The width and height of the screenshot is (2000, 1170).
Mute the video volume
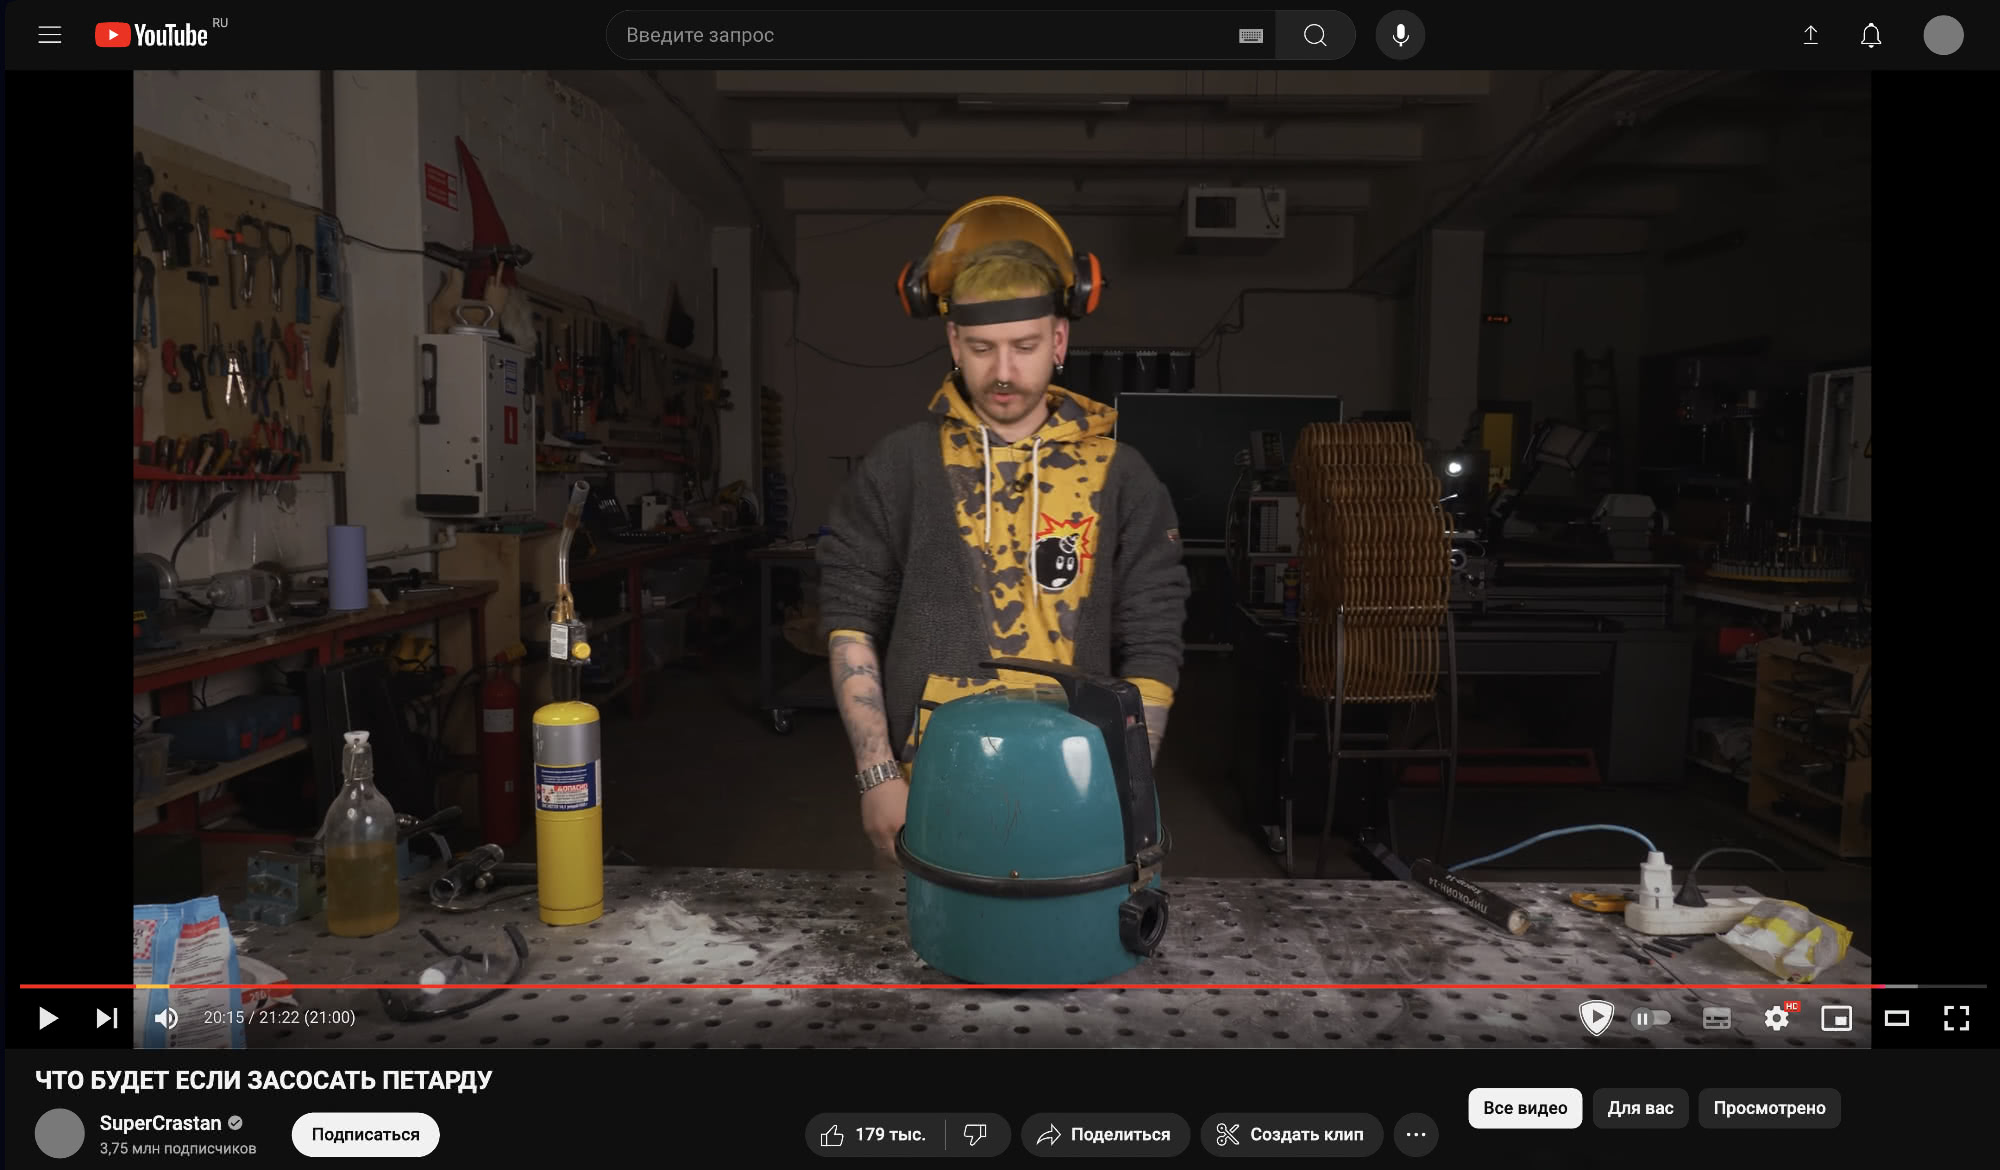[166, 1018]
